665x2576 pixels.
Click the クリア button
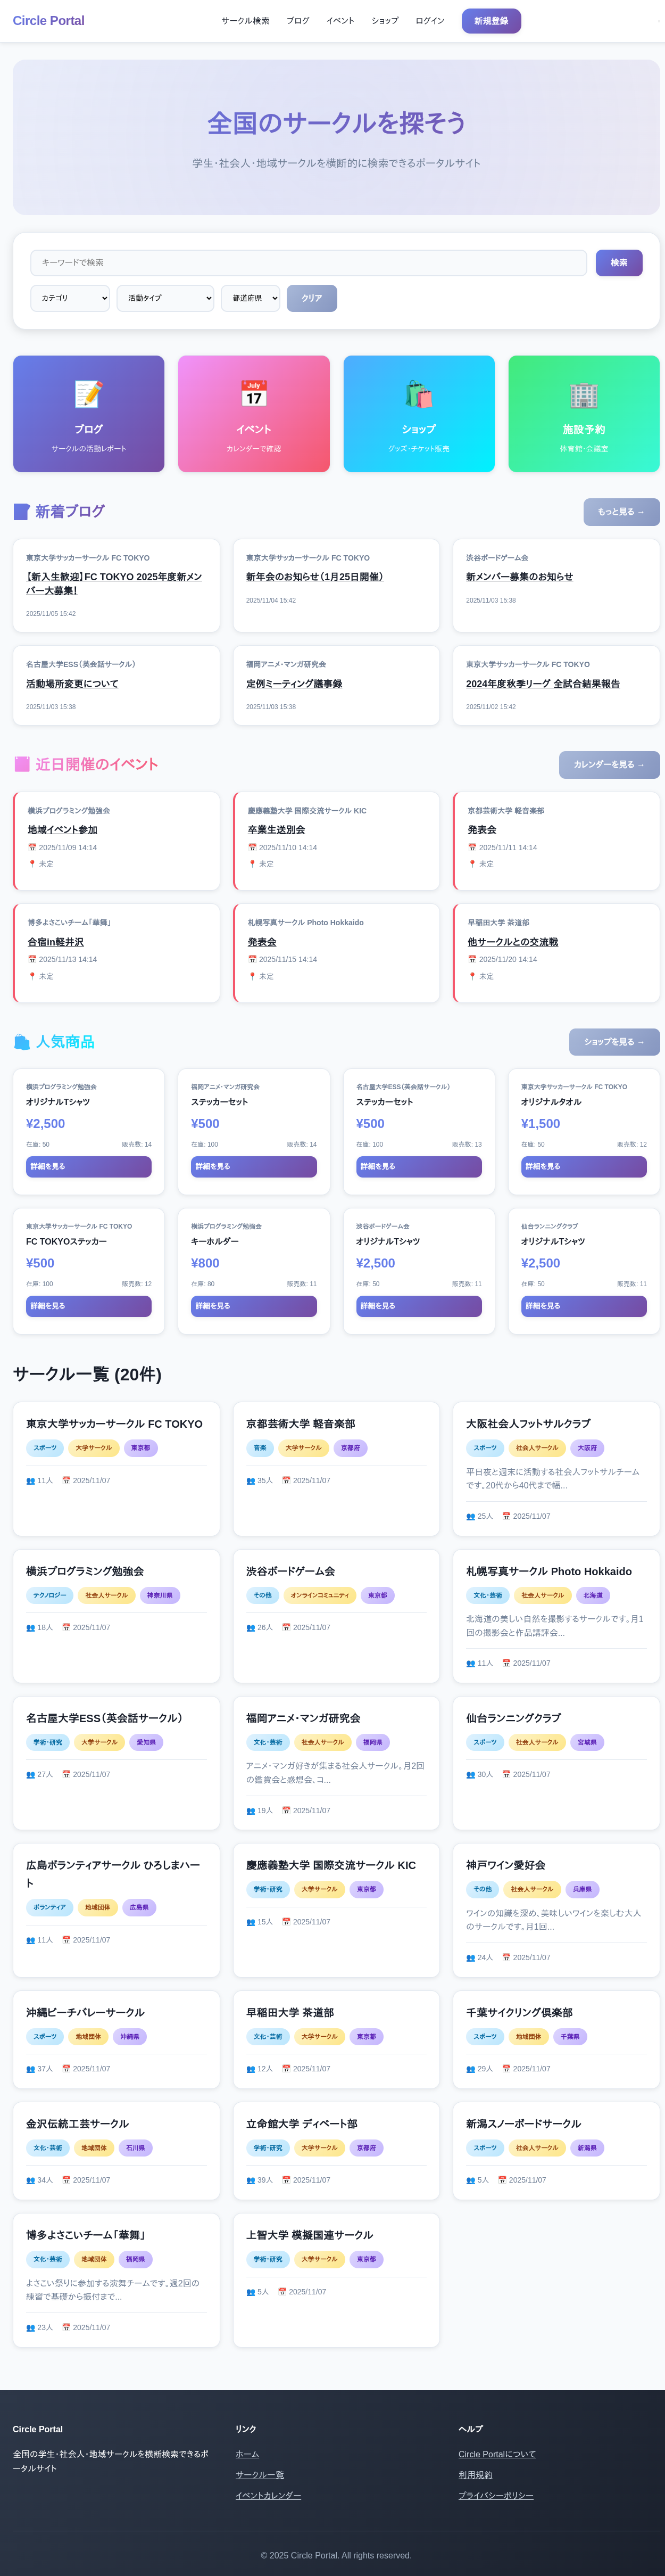pos(312,298)
